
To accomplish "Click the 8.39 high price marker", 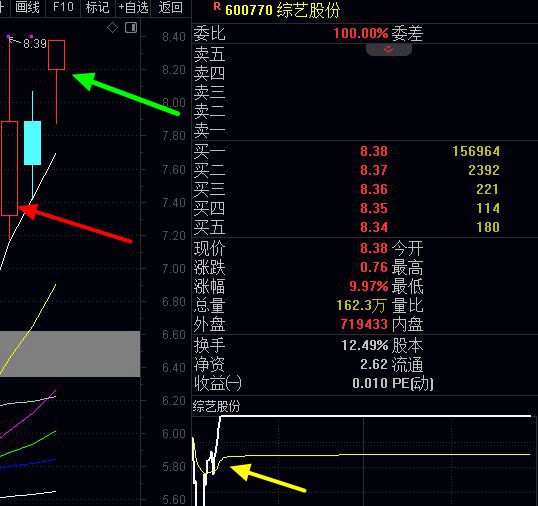I will [35, 44].
